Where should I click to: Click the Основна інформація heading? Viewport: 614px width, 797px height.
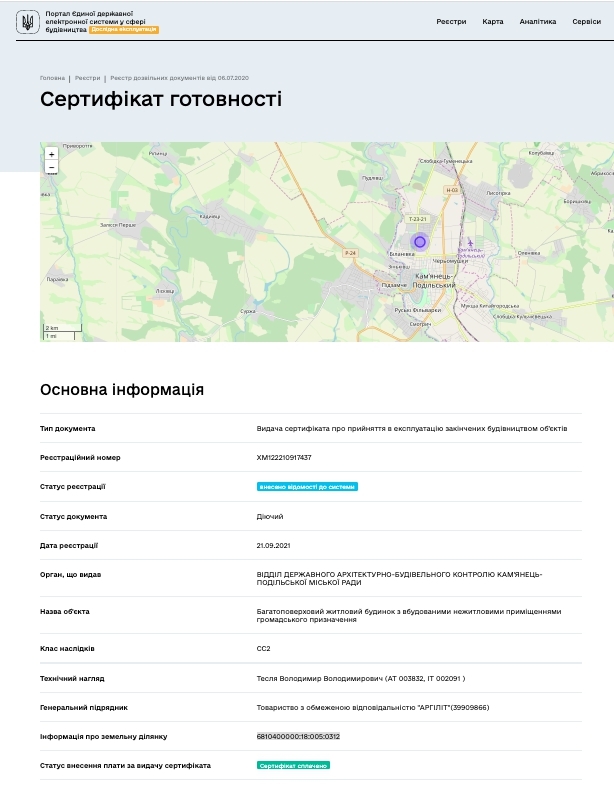click(x=122, y=390)
